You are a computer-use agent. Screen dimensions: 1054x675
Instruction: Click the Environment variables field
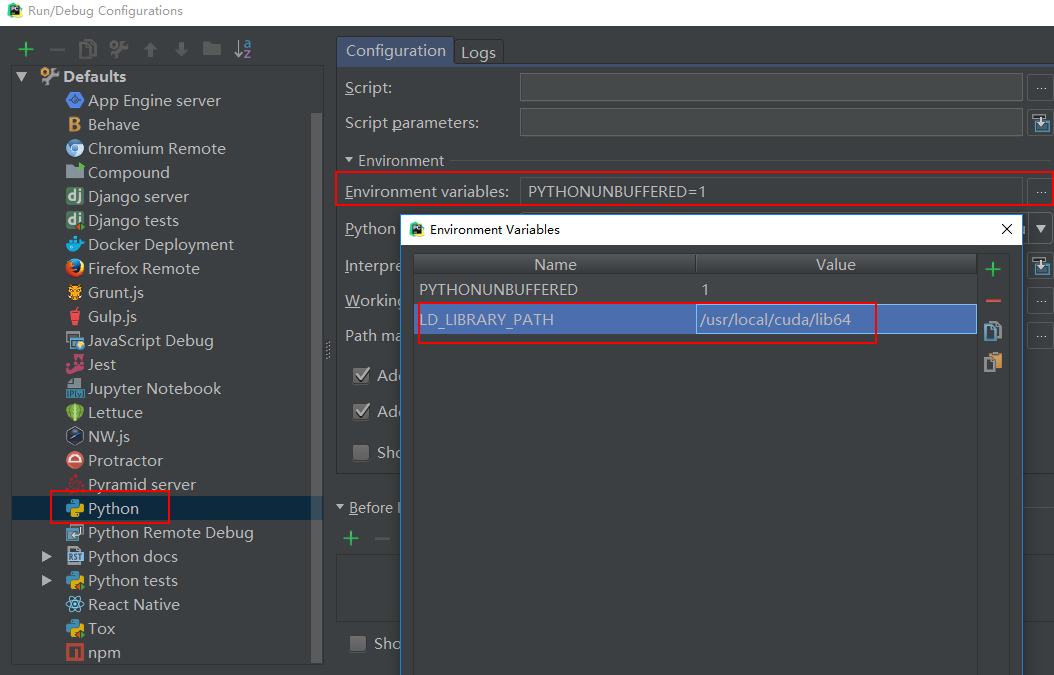pyautogui.click(x=771, y=192)
